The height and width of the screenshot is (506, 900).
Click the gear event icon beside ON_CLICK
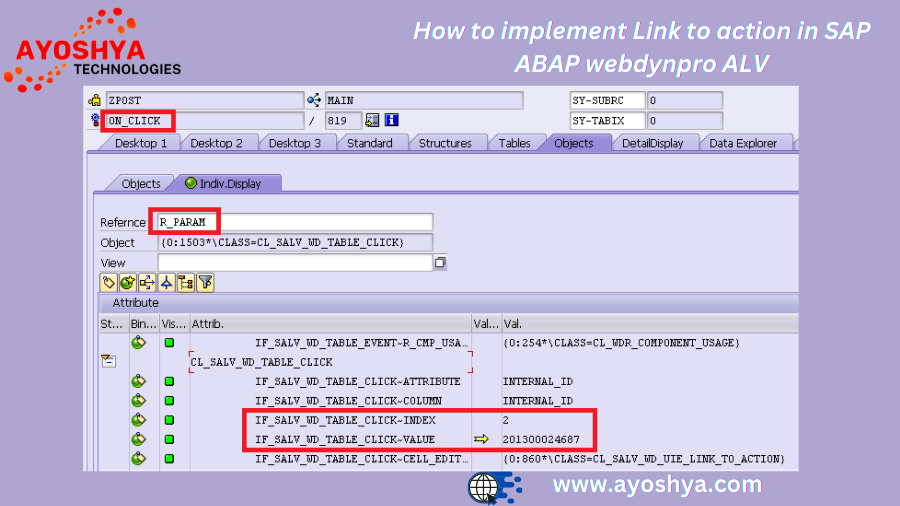pyautogui.click(x=95, y=120)
